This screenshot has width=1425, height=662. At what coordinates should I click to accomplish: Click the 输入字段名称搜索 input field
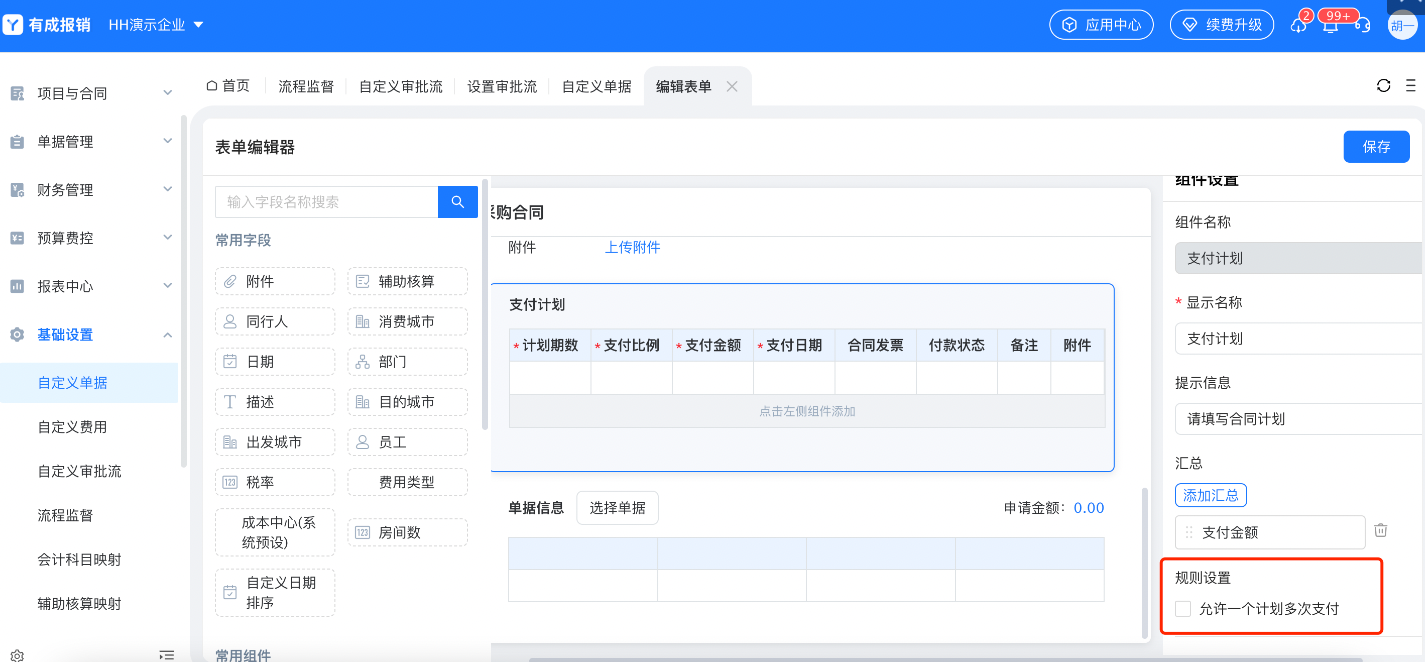[326, 202]
